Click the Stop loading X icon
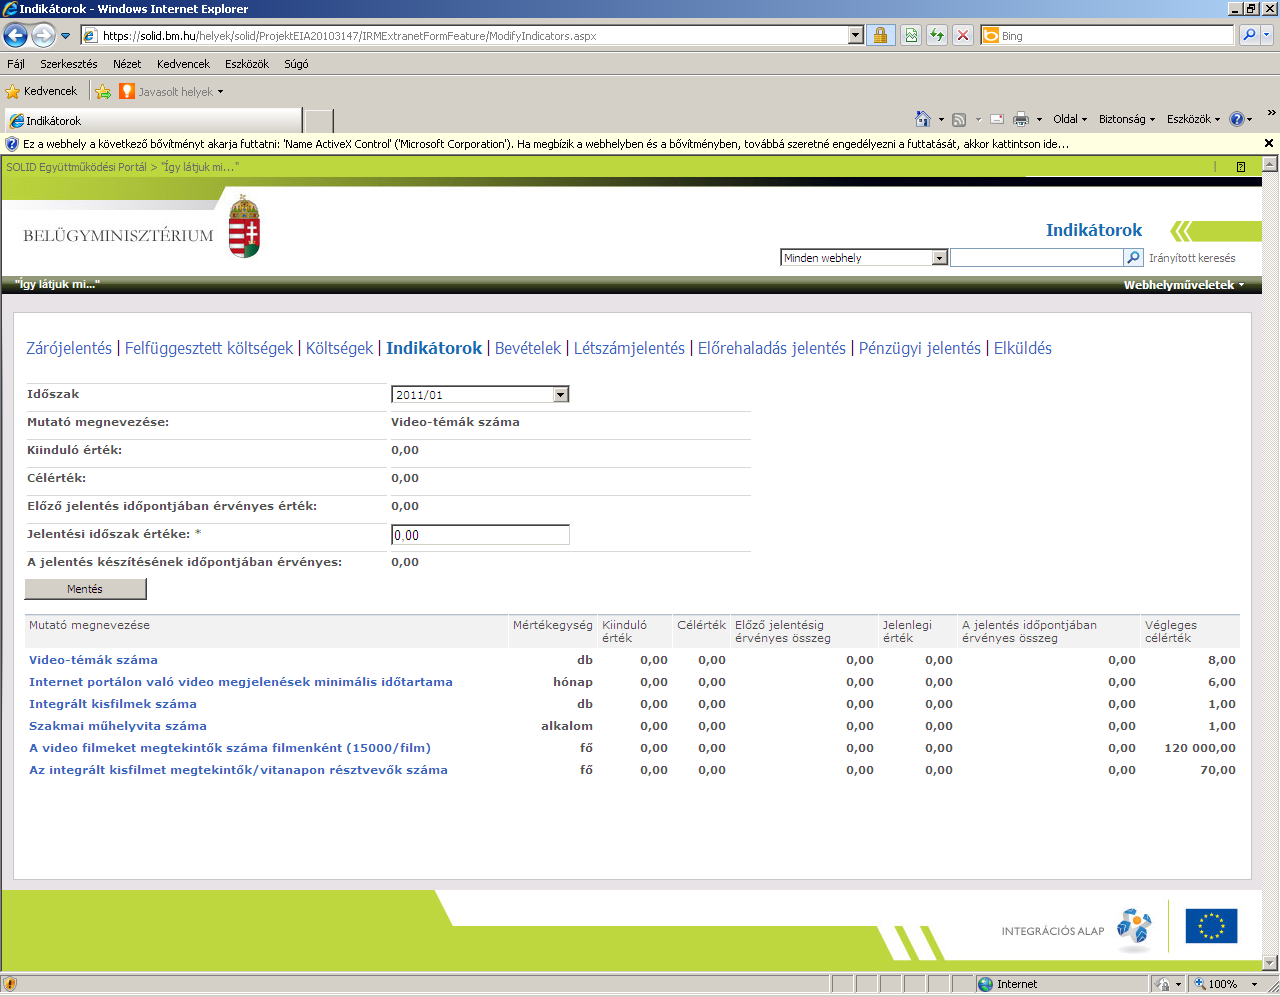 tap(963, 35)
